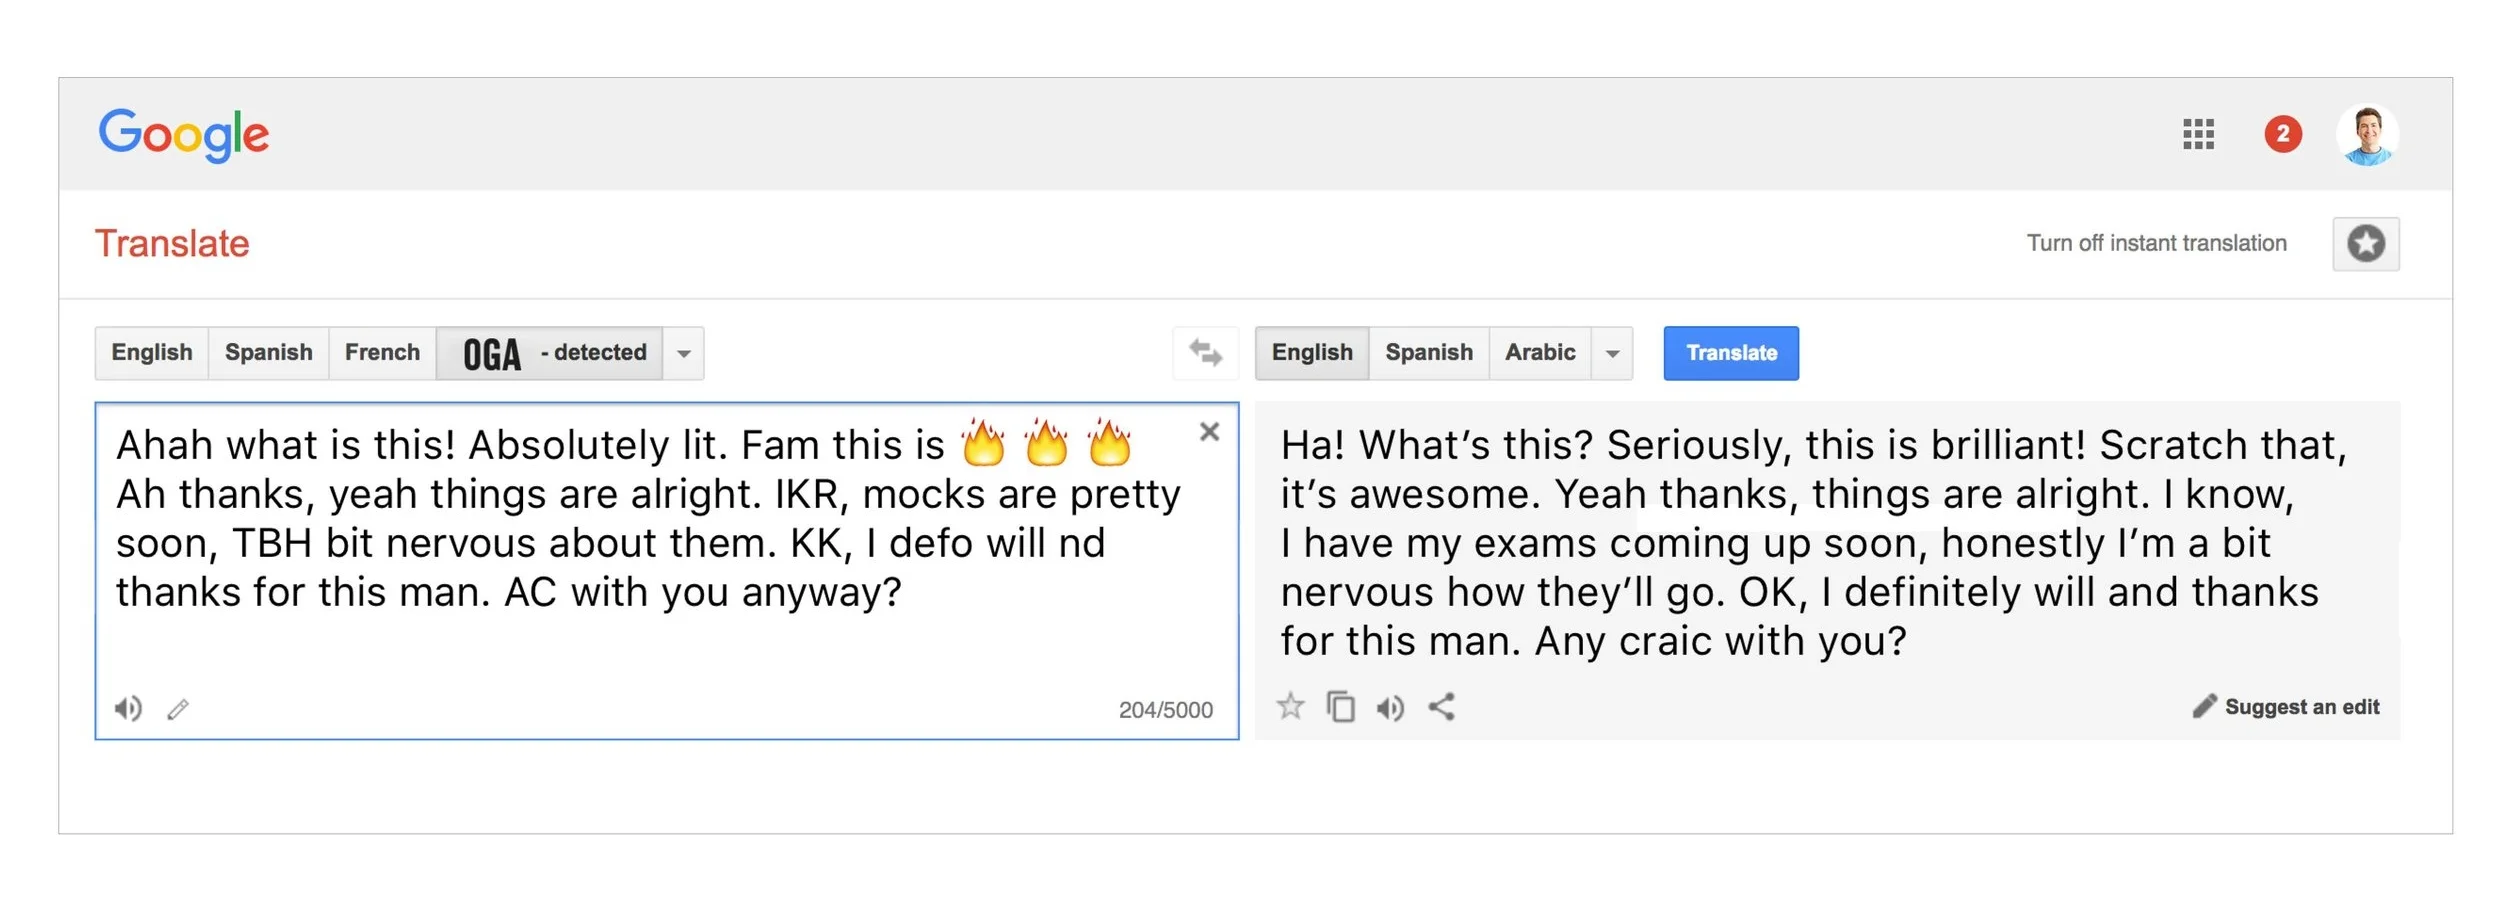The width and height of the screenshot is (2500, 915).
Task: Open the handwriting pencil input tool
Action: tap(178, 709)
